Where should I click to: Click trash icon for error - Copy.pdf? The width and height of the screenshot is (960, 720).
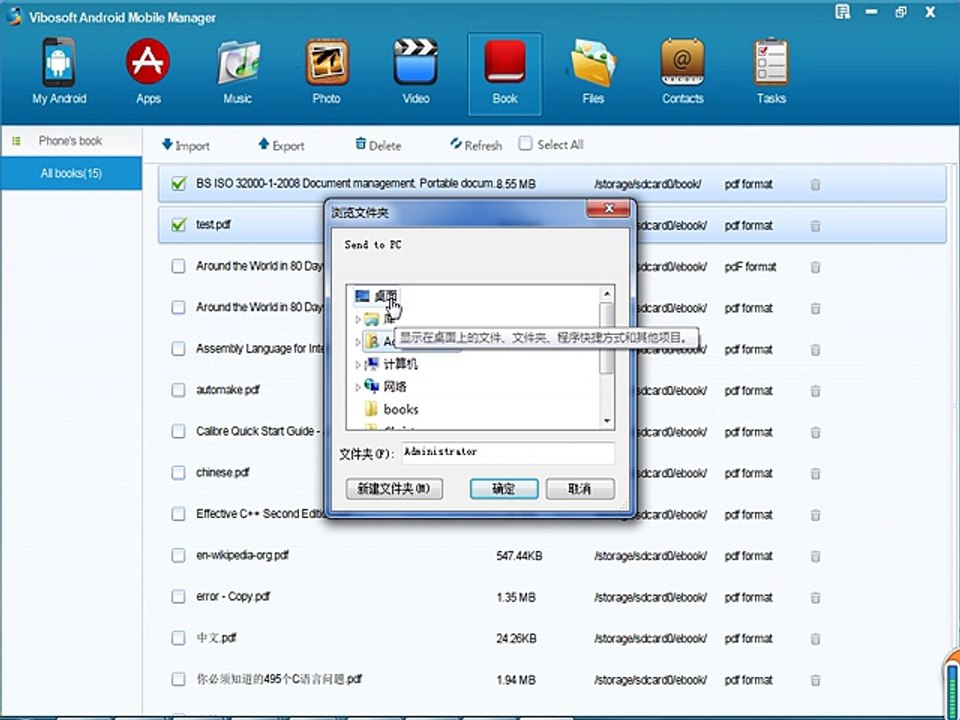tap(816, 598)
